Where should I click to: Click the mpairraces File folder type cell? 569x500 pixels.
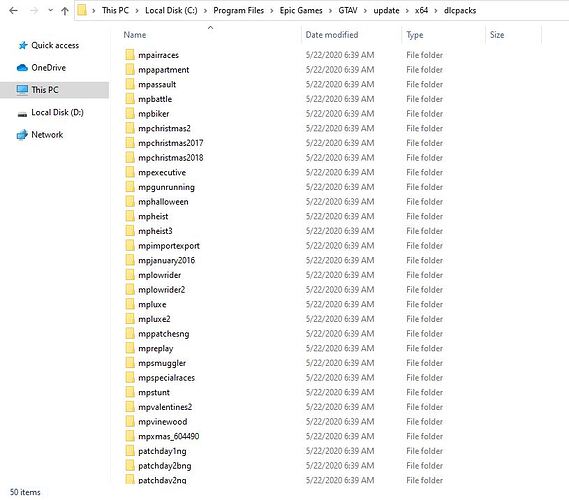pos(424,55)
